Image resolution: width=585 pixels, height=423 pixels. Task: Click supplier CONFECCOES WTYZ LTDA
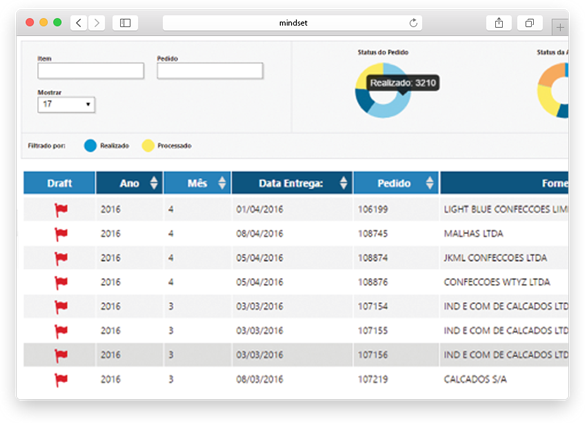(497, 282)
